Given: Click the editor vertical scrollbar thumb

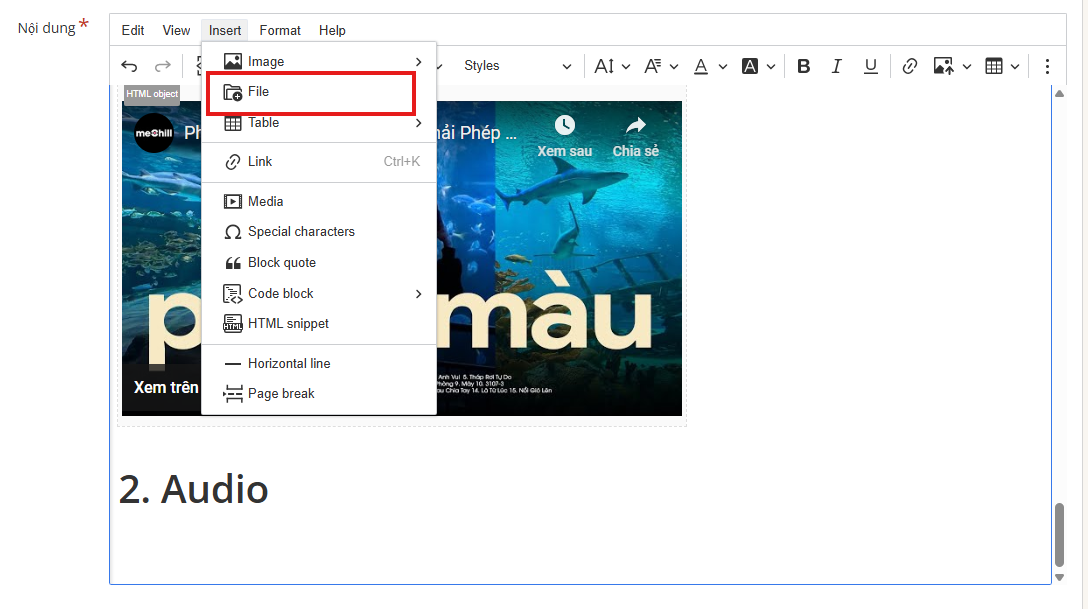Looking at the screenshot, I should pos(1059,534).
